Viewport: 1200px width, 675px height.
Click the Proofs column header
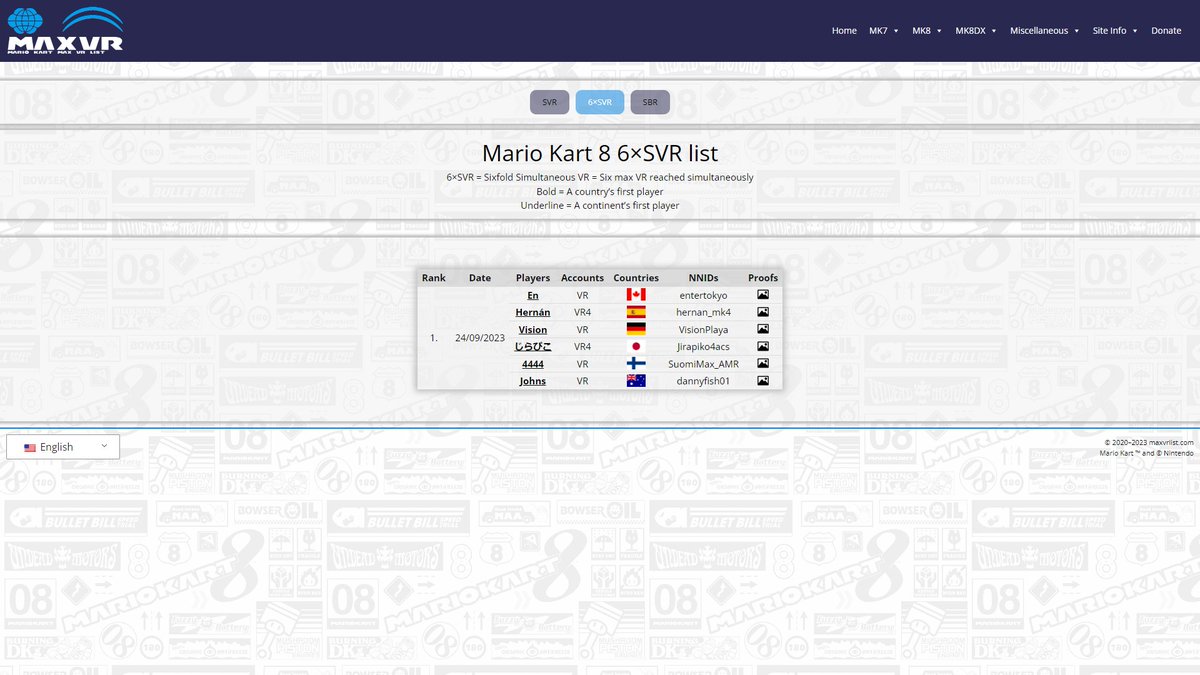tap(763, 278)
